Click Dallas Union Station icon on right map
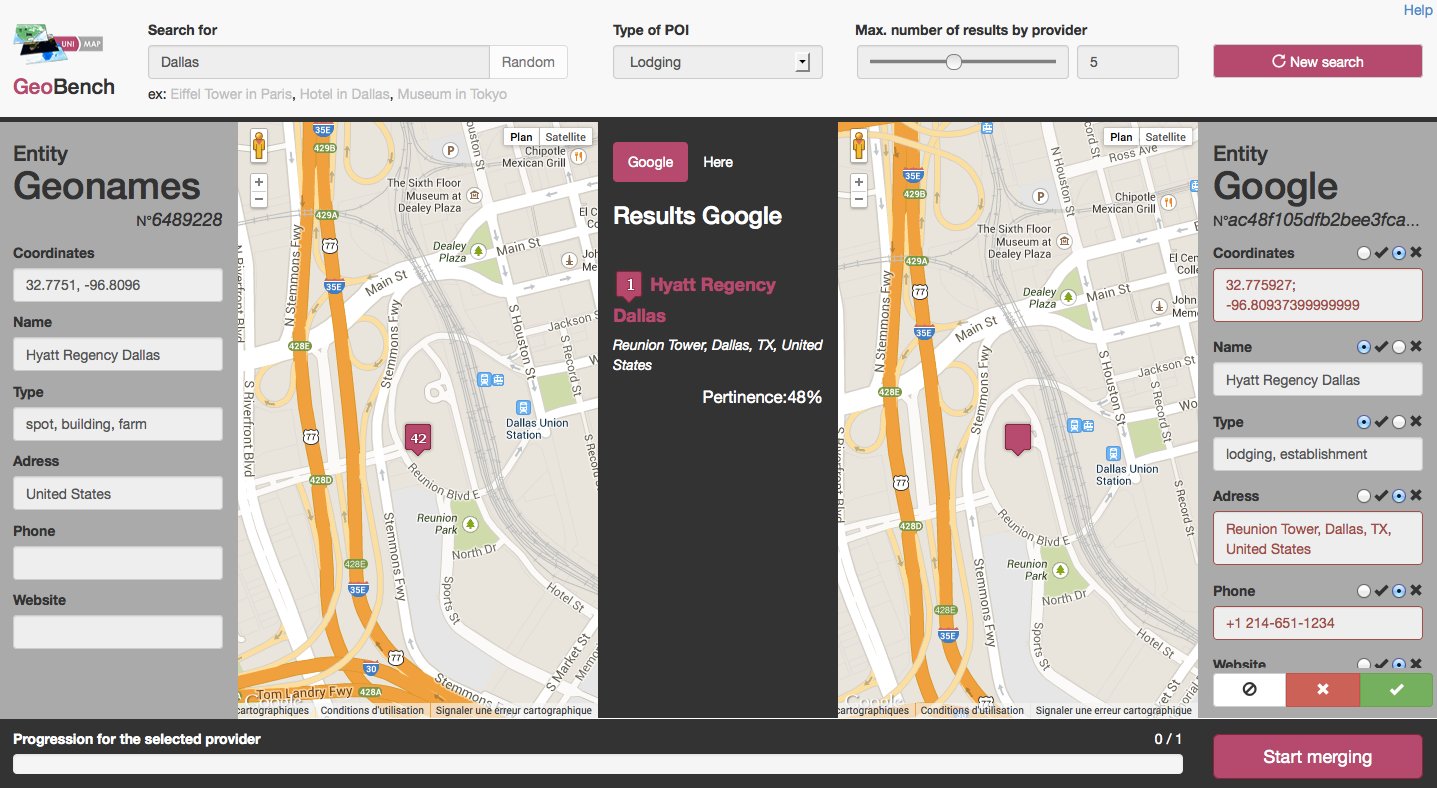The width and height of the screenshot is (1437, 788). (x=1113, y=454)
